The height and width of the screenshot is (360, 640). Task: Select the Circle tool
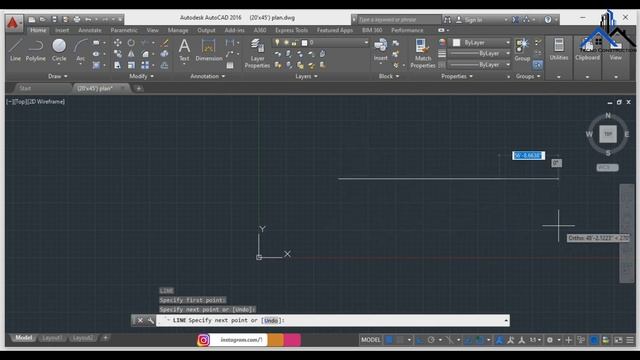point(59,50)
